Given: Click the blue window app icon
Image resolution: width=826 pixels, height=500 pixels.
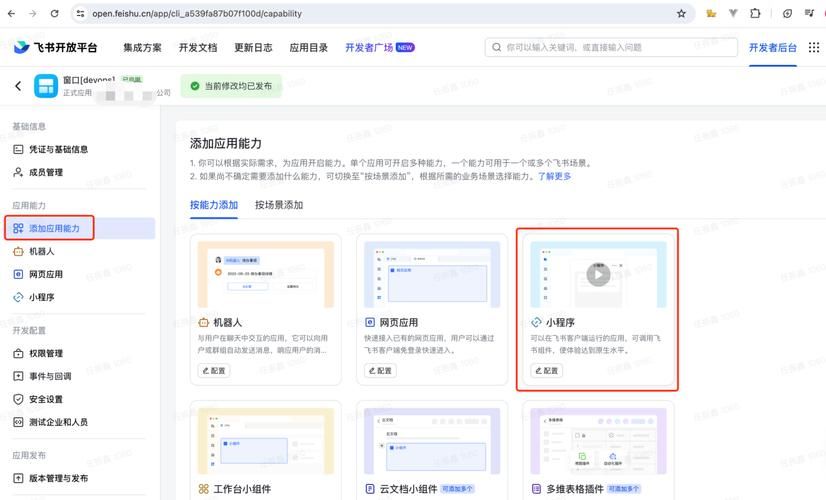Looking at the screenshot, I should [x=46, y=86].
